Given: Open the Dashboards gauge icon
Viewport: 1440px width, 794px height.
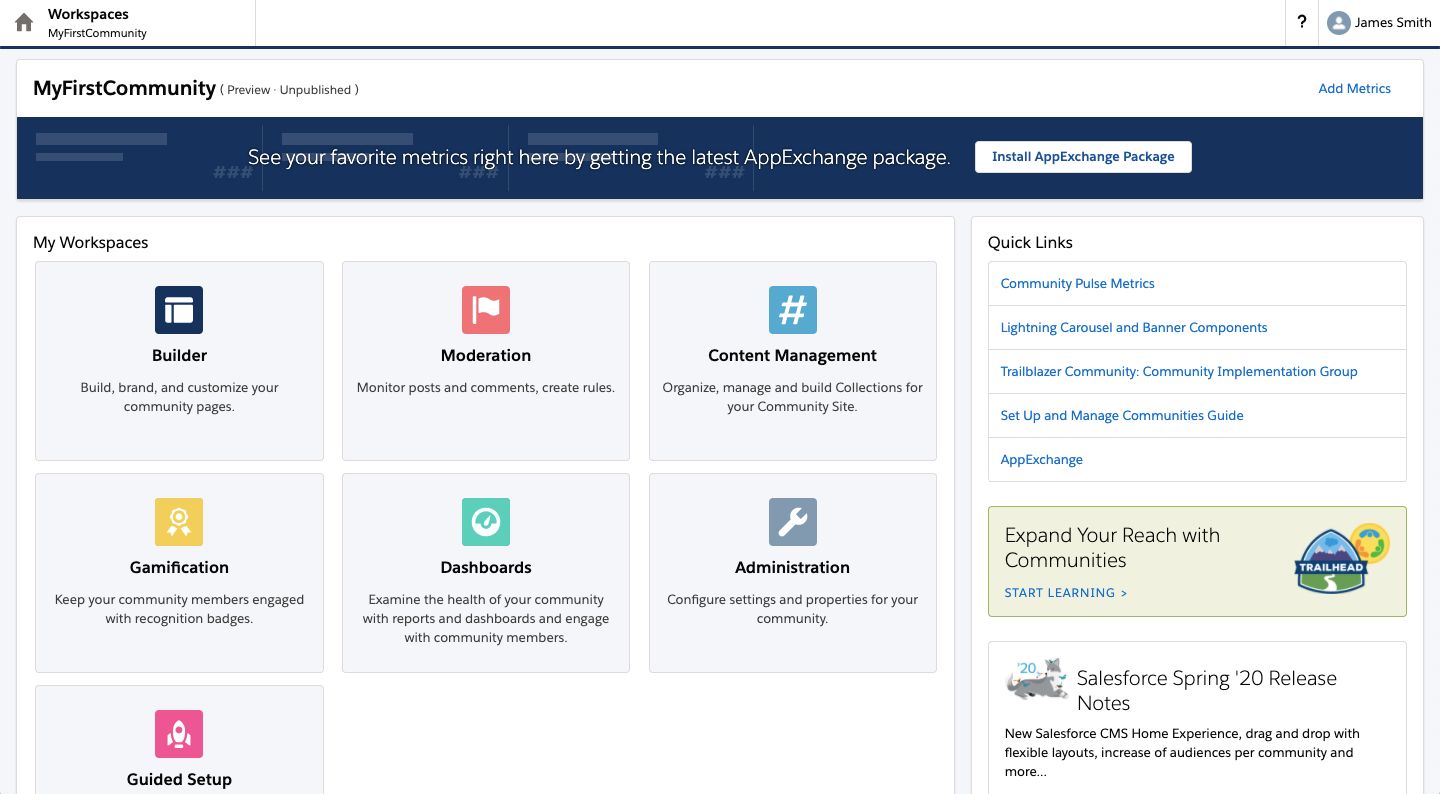Looking at the screenshot, I should [486, 522].
